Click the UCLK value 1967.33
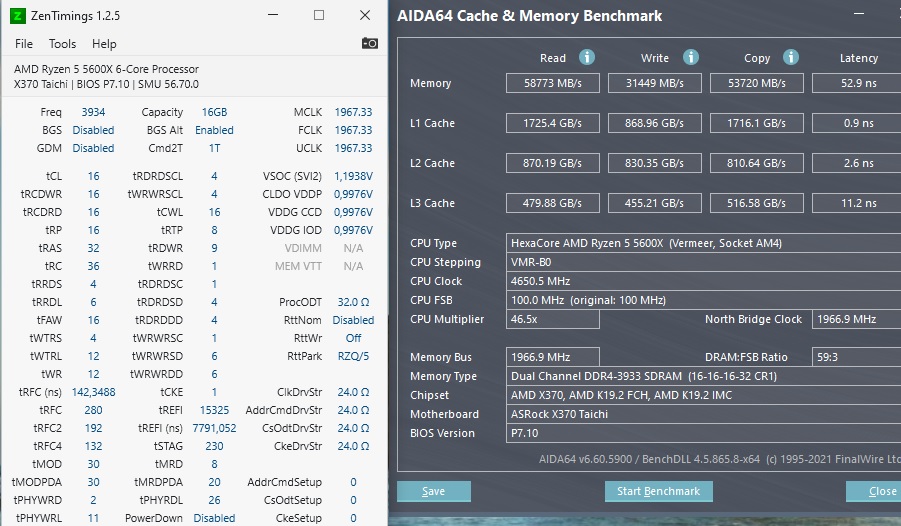The height and width of the screenshot is (526, 901). [x=353, y=148]
